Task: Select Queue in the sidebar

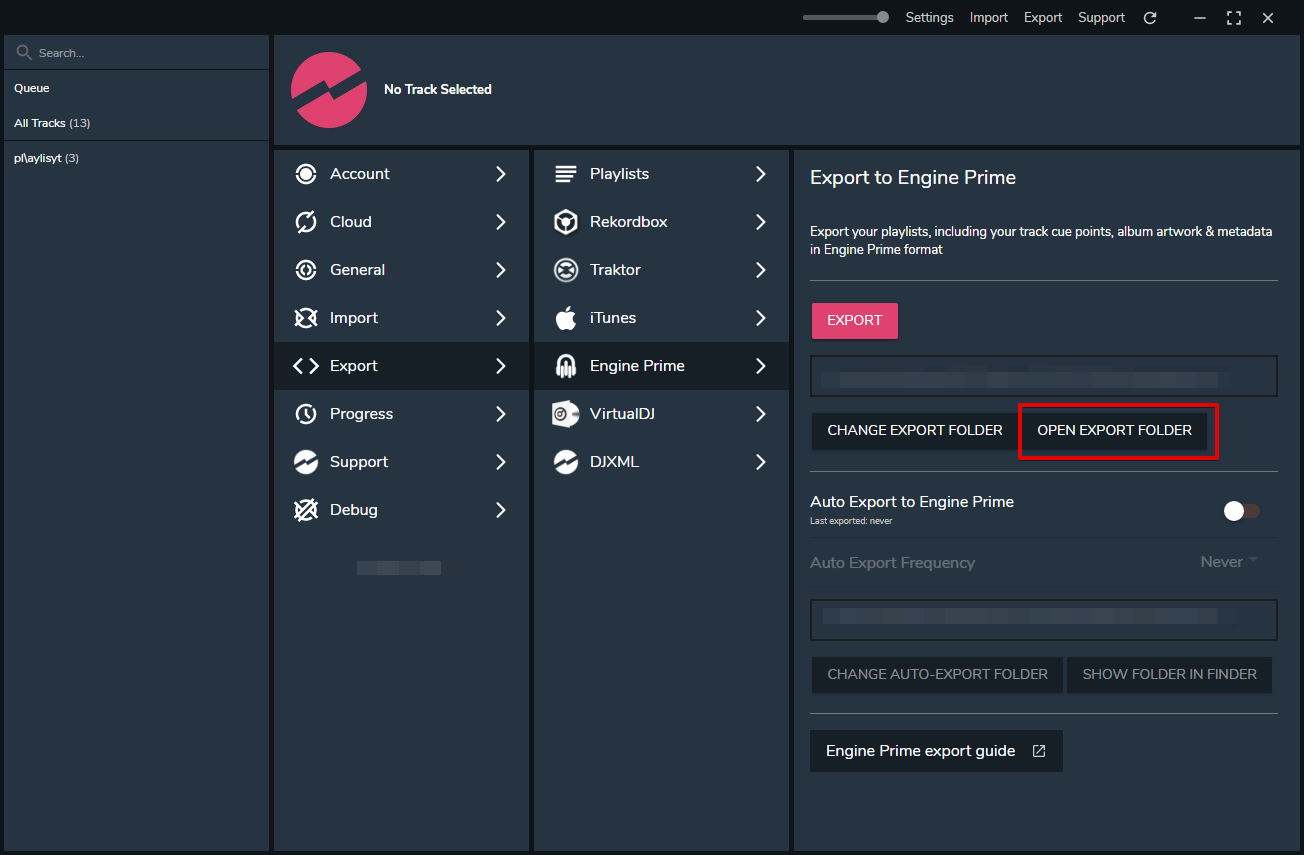Action: 136,89
